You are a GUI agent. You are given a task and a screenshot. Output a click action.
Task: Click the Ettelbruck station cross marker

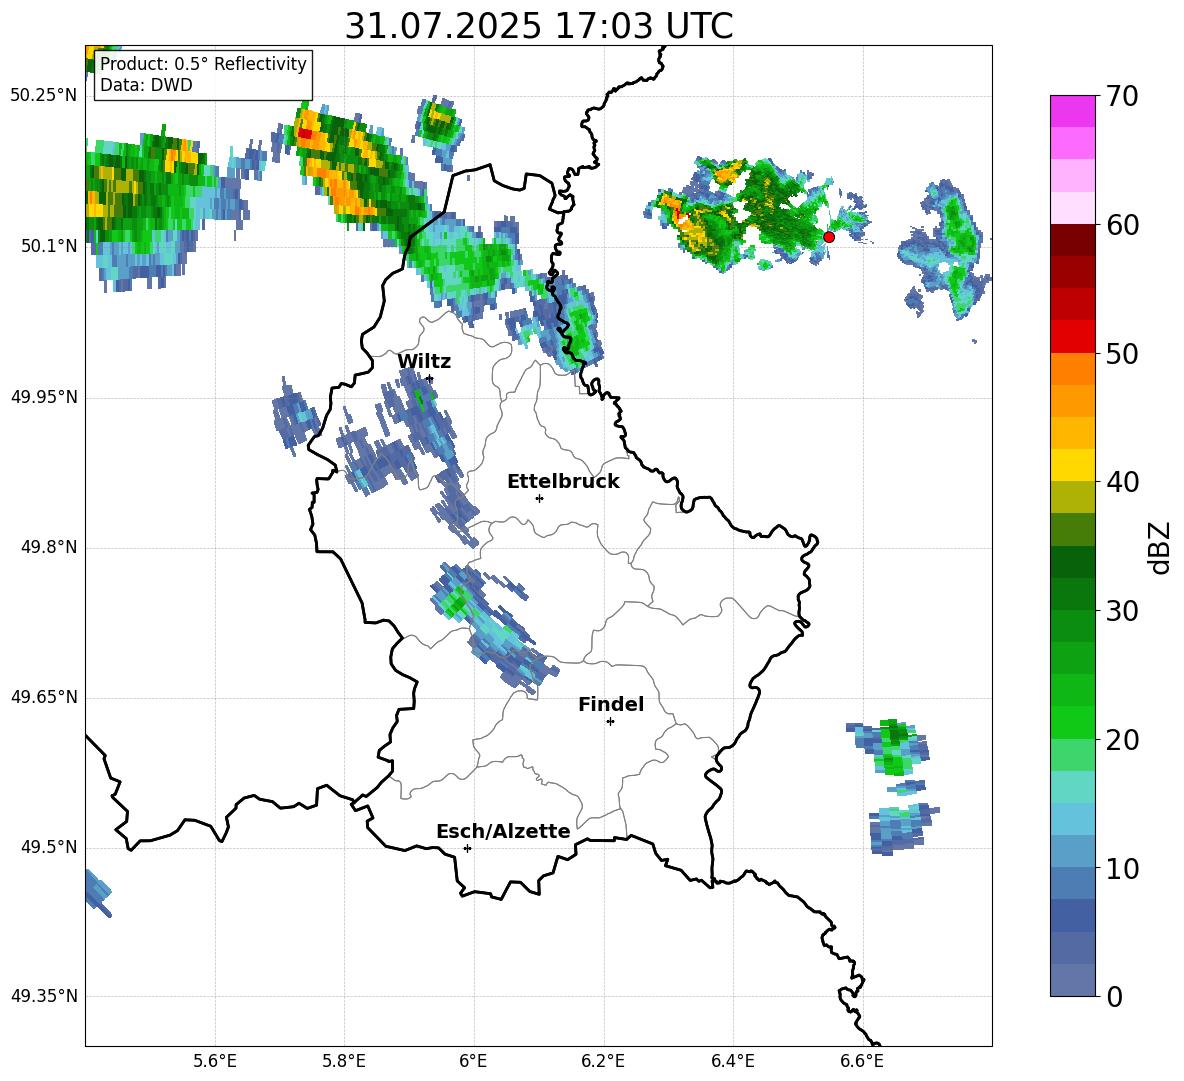point(539,498)
